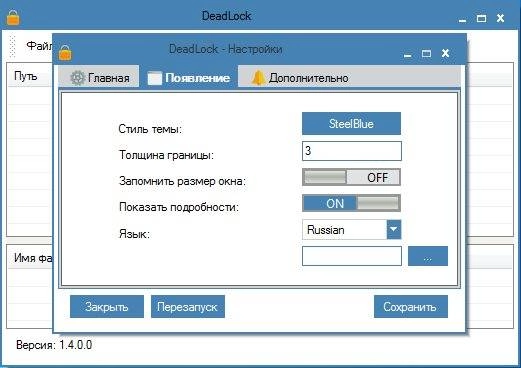This screenshot has width=521, height=368.
Task: Browse with the ... button
Action: [x=428, y=256]
